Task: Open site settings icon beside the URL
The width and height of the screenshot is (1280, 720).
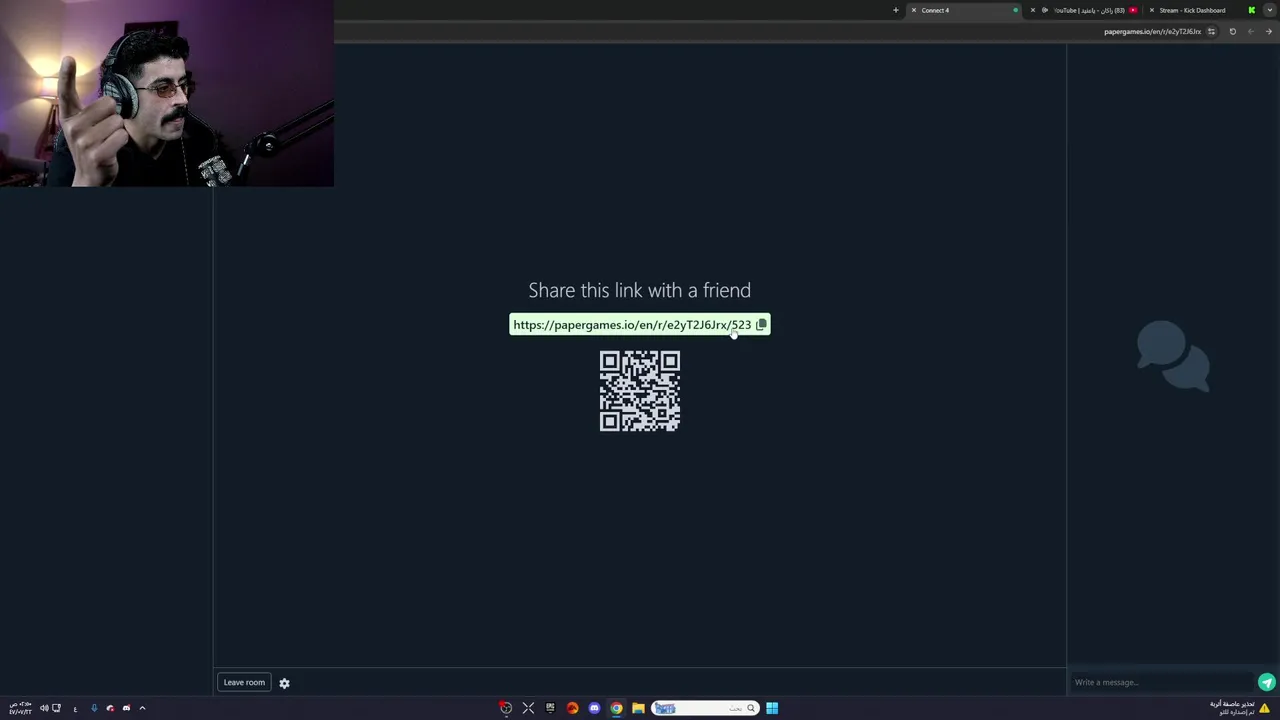Action: click(x=1211, y=31)
